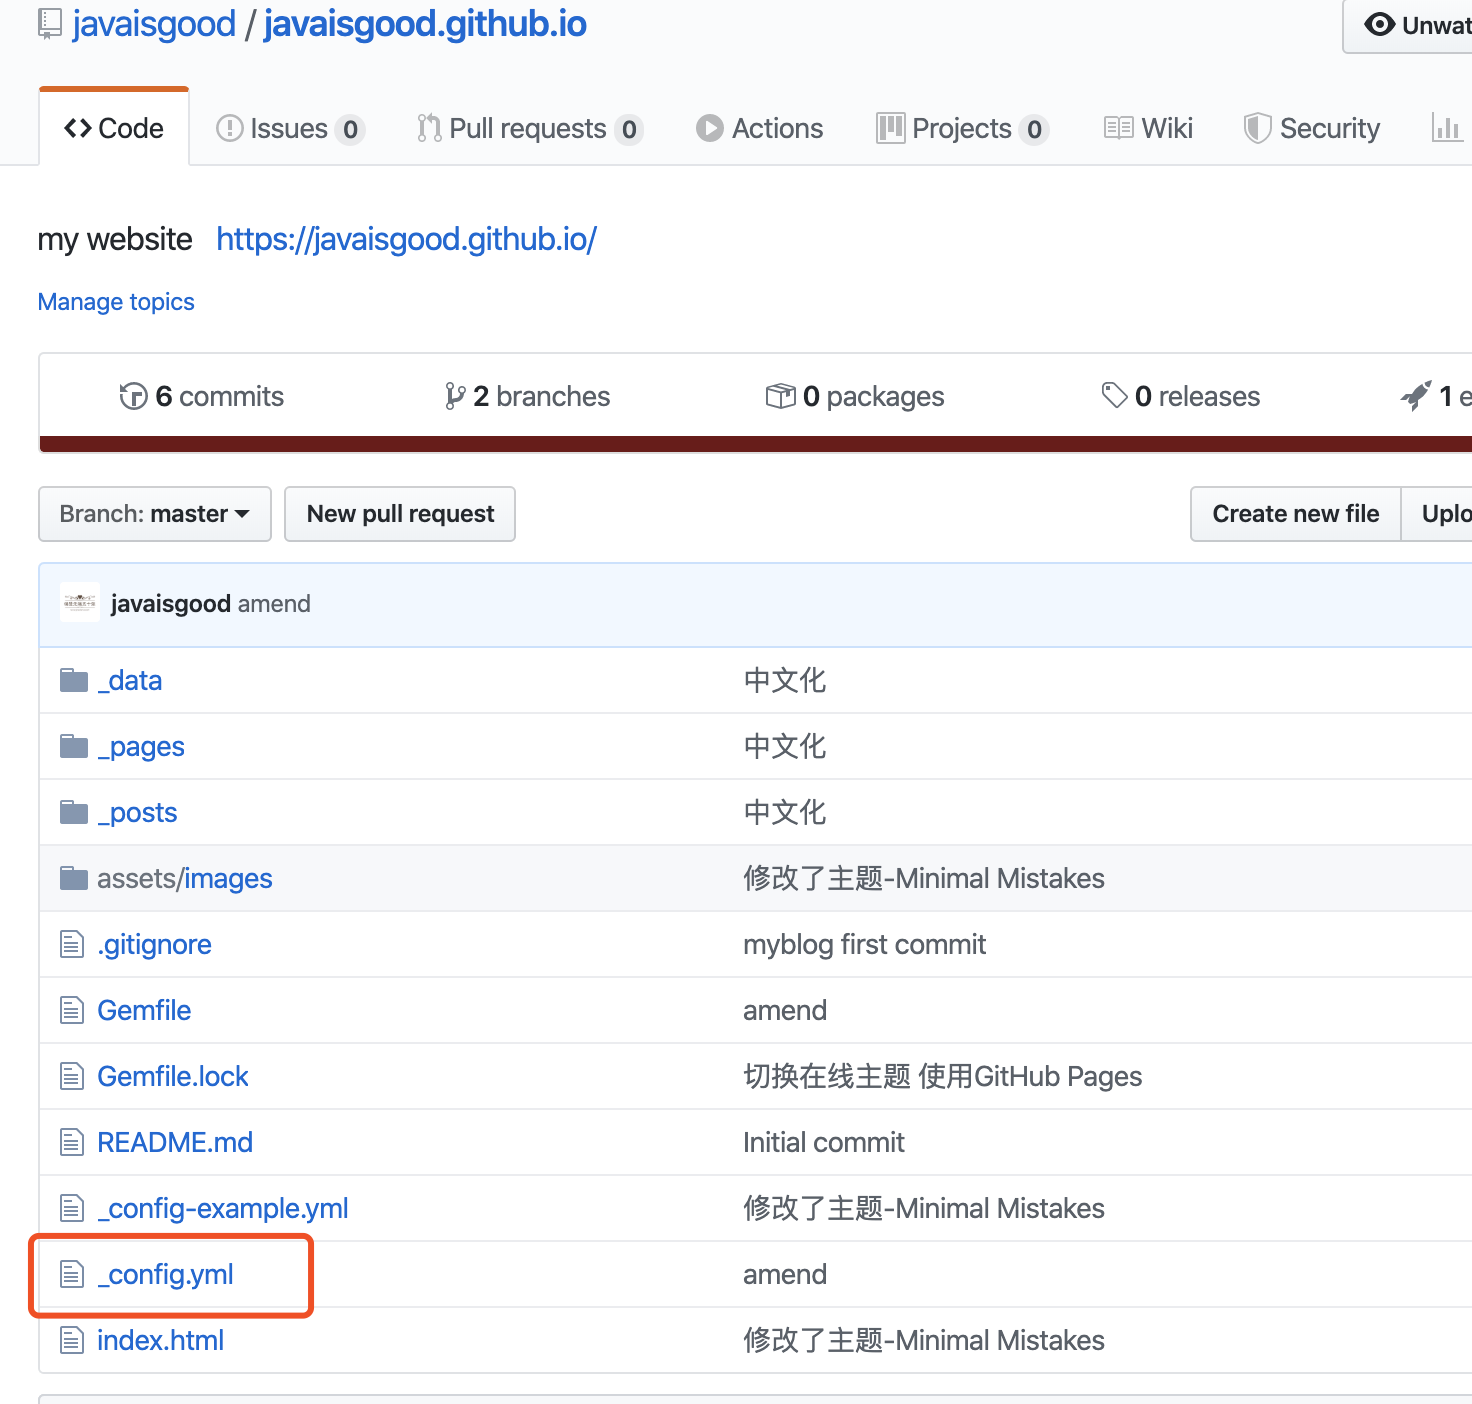The width and height of the screenshot is (1472, 1404).
Task: Click the file icon for index.html
Action: [x=72, y=1340]
